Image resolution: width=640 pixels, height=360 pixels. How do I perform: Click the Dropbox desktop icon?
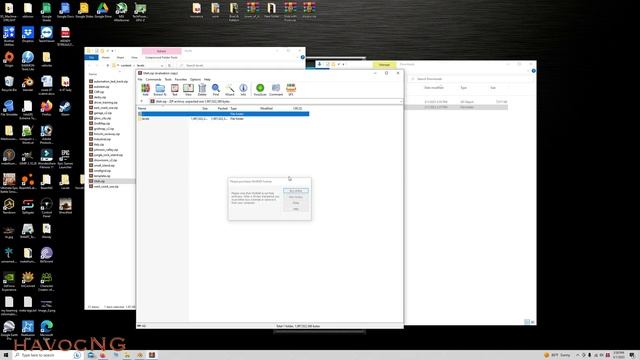(28, 35)
